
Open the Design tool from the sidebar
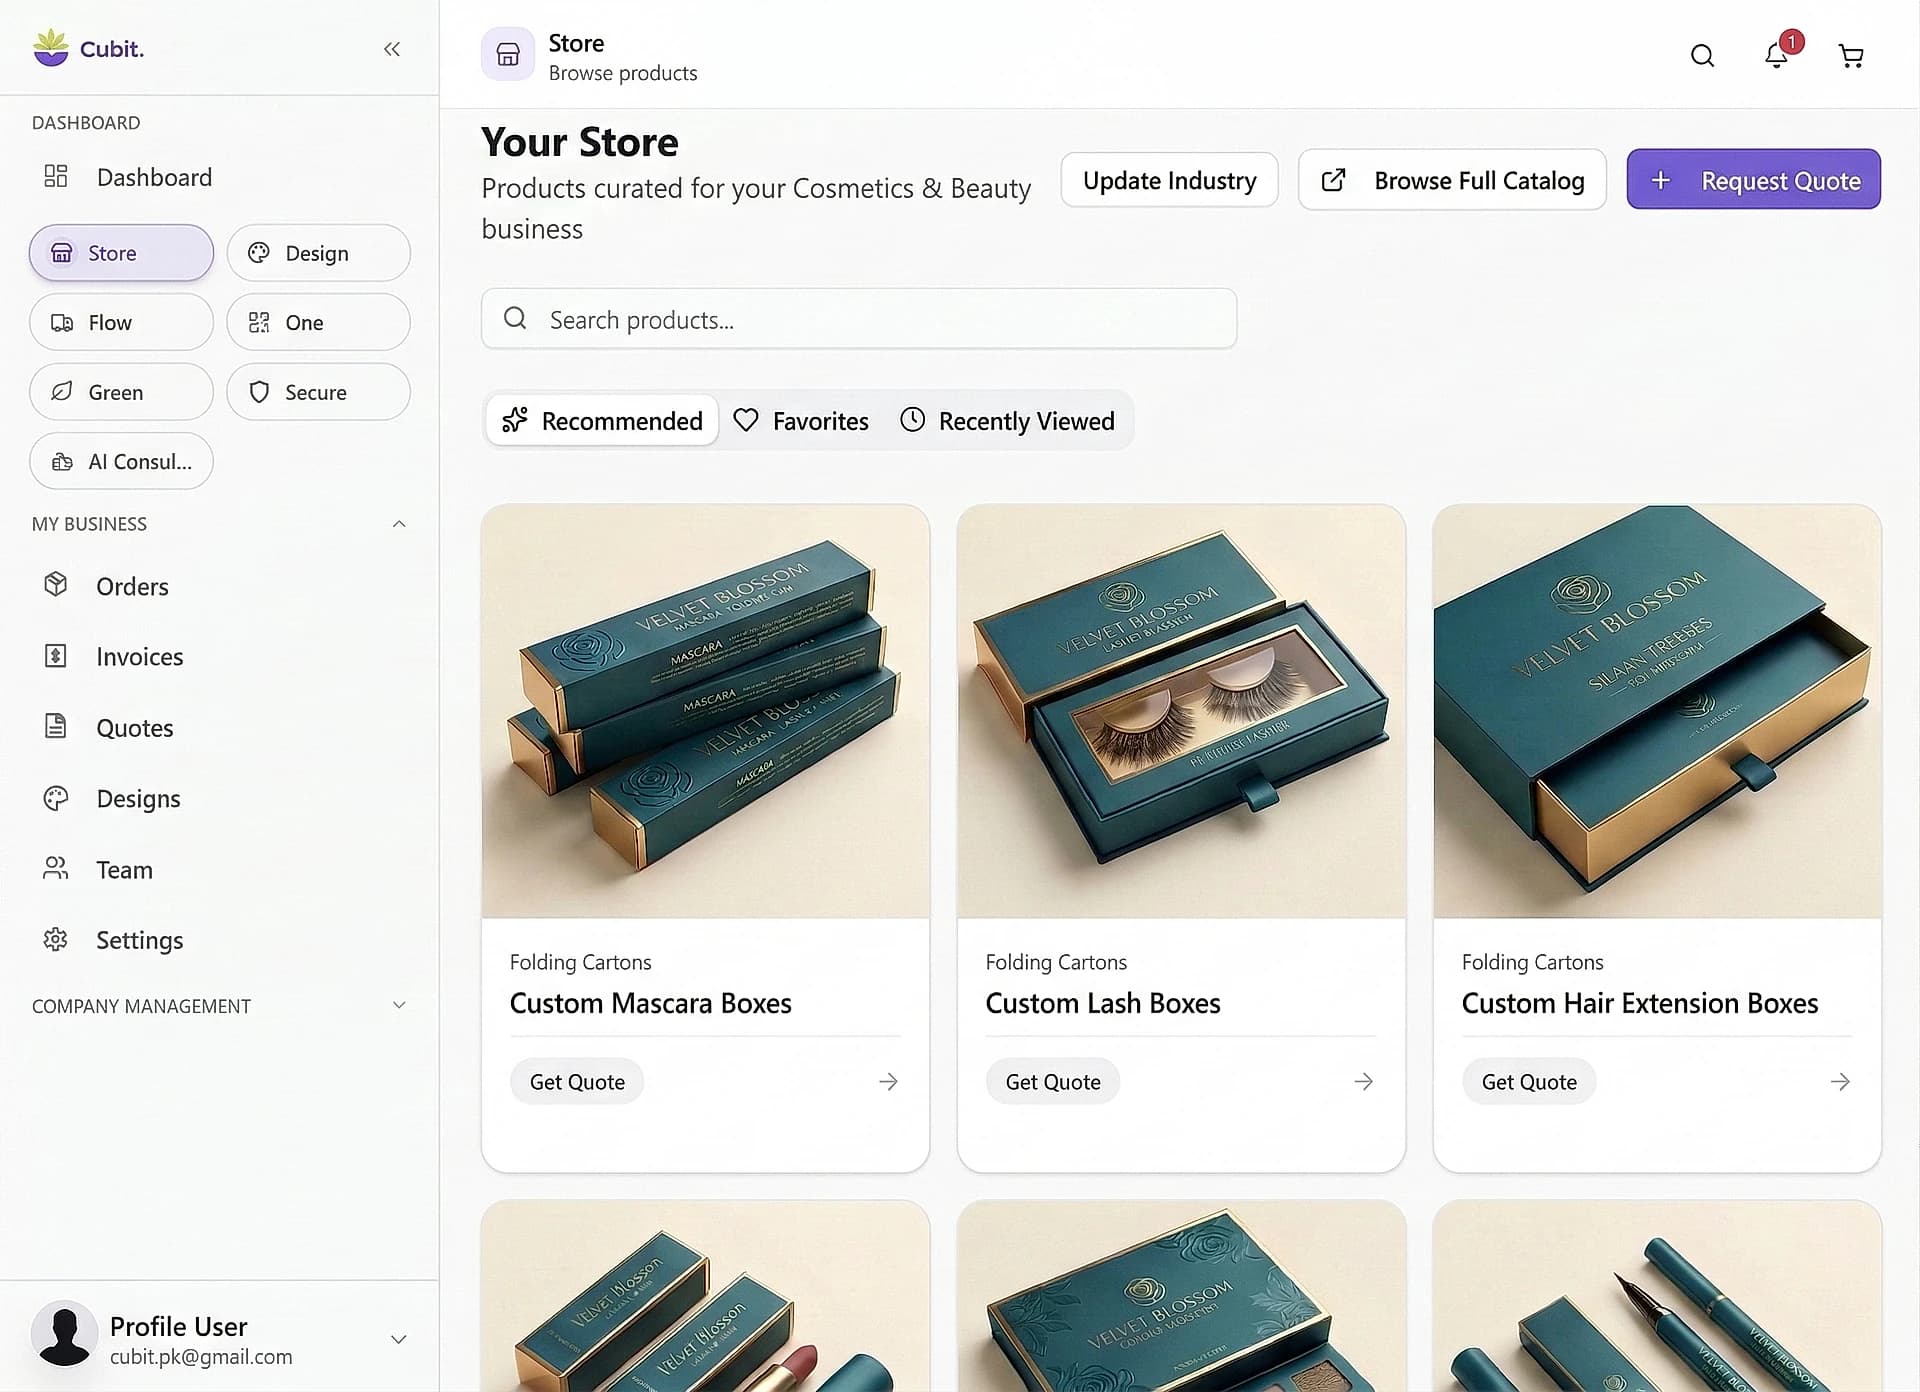[318, 253]
